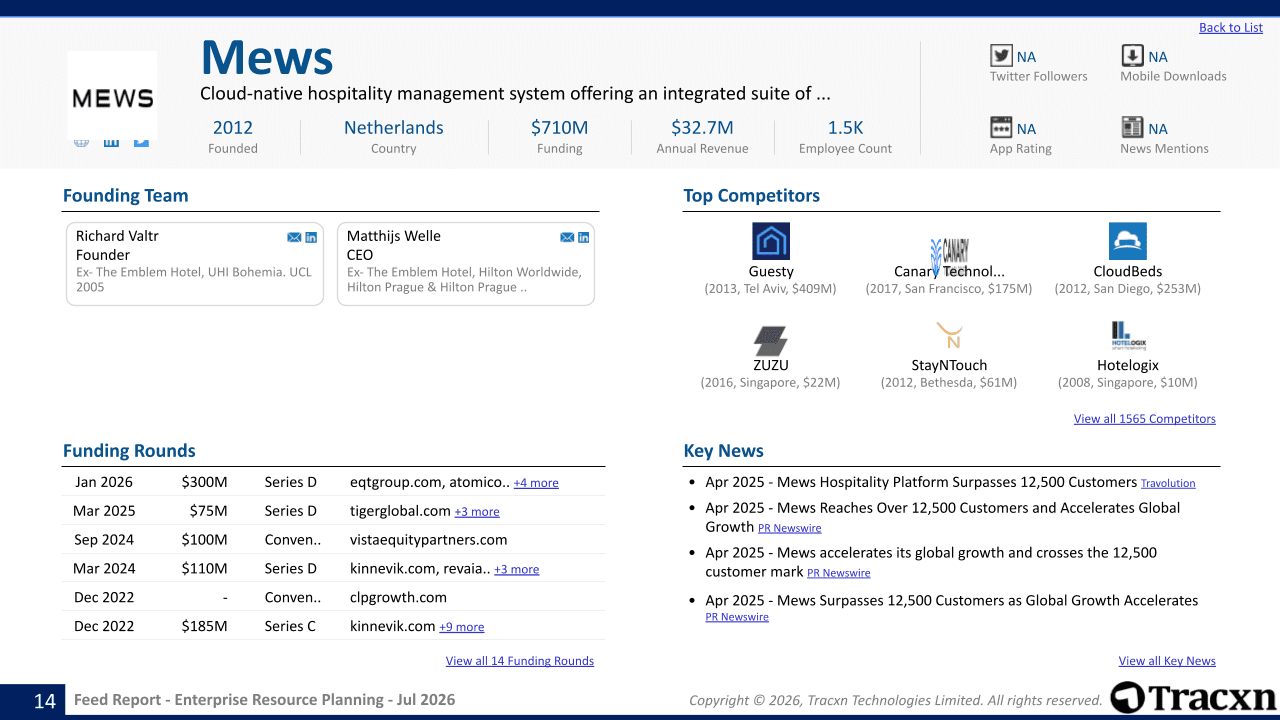The image size is (1280, 720).
Task: Click the Founding Team heading
Action: tap(126, 196)
